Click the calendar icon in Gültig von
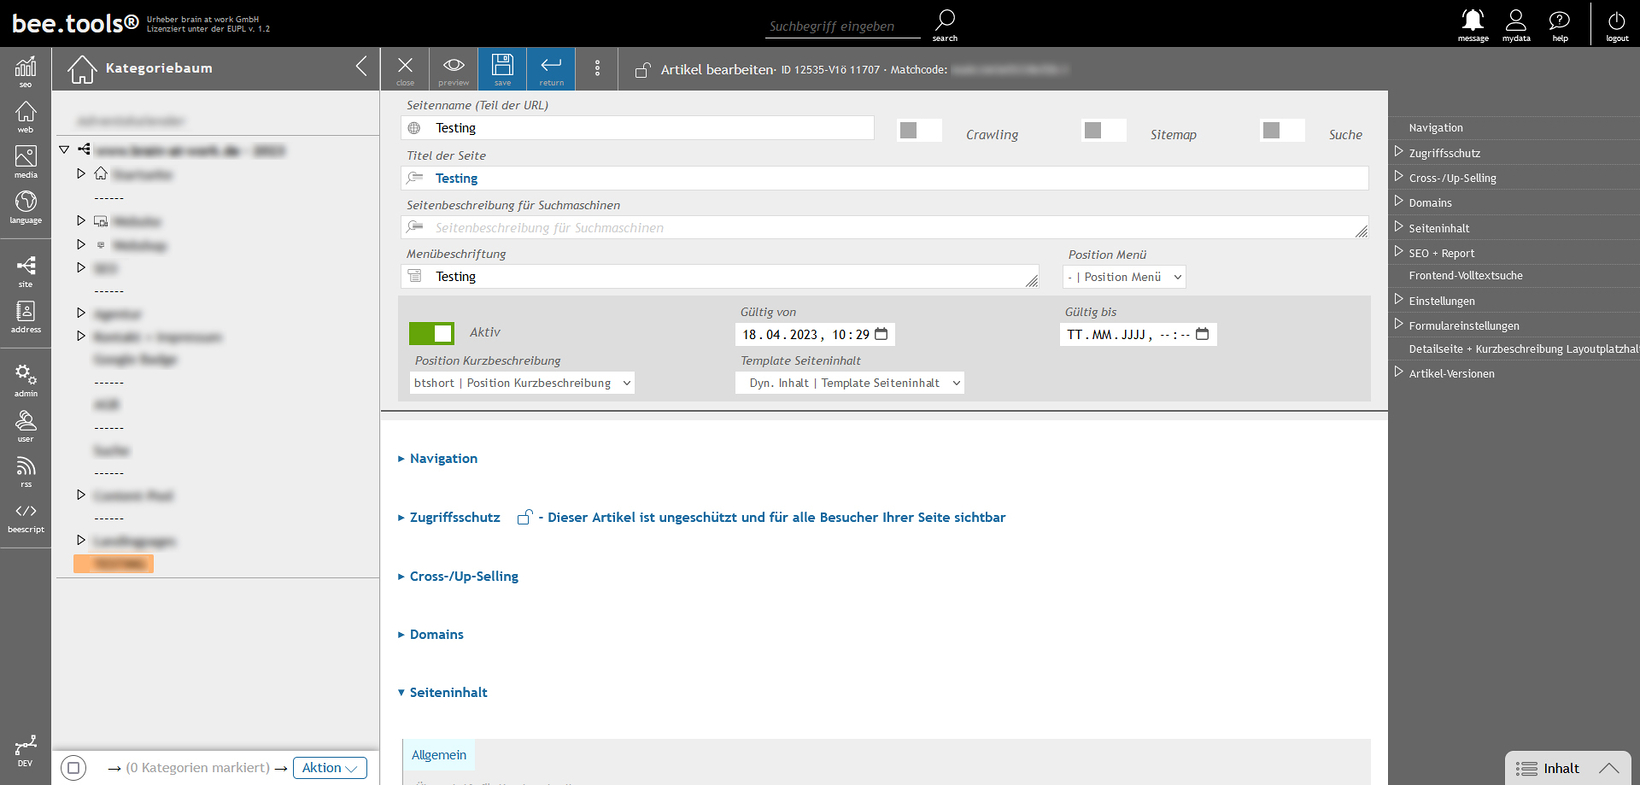 coord(881,334)
